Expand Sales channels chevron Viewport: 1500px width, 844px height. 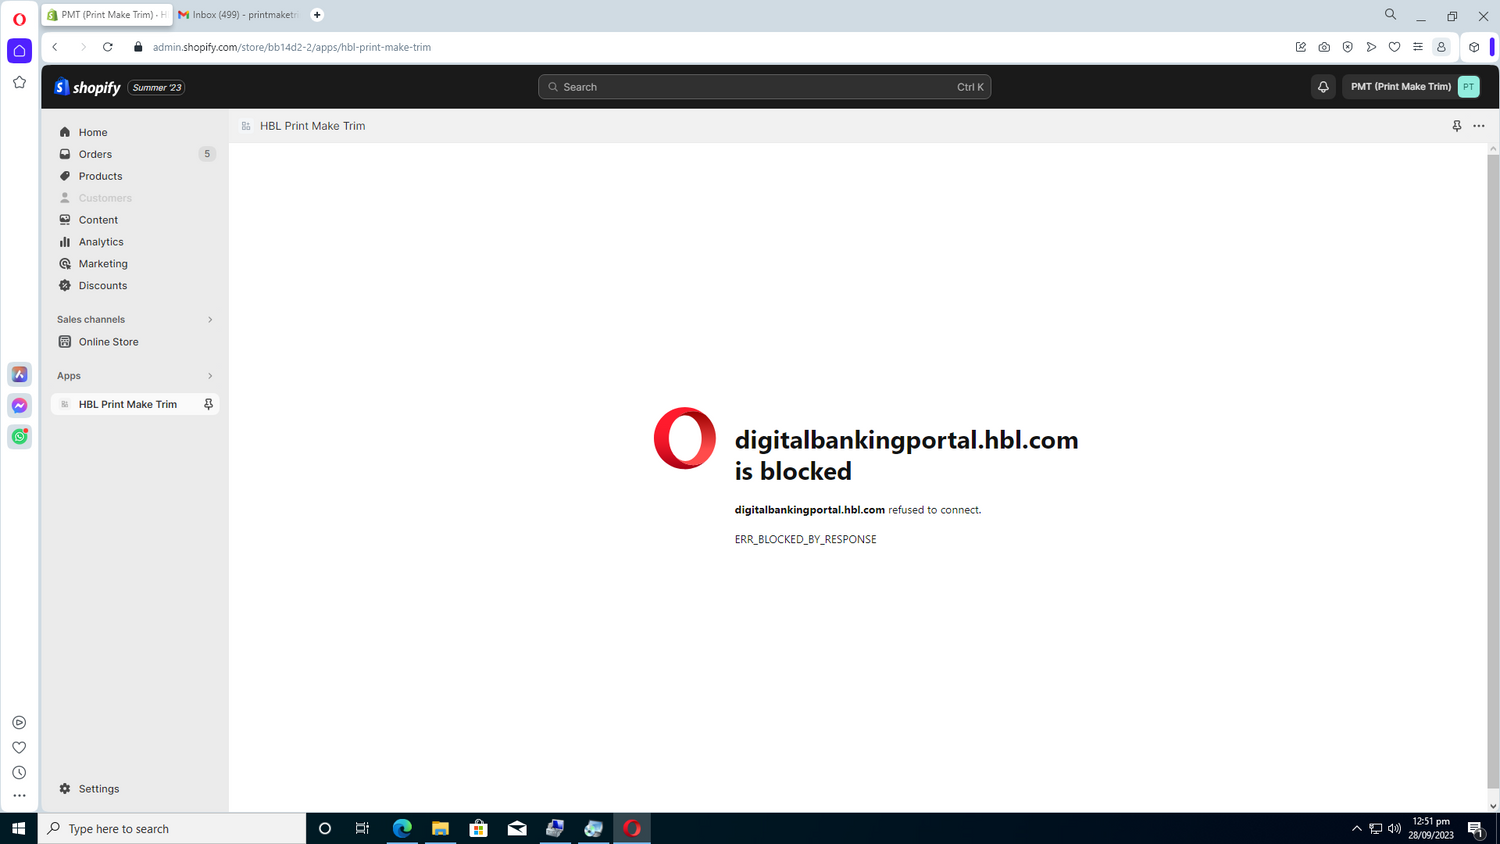(x=210, y=320)
